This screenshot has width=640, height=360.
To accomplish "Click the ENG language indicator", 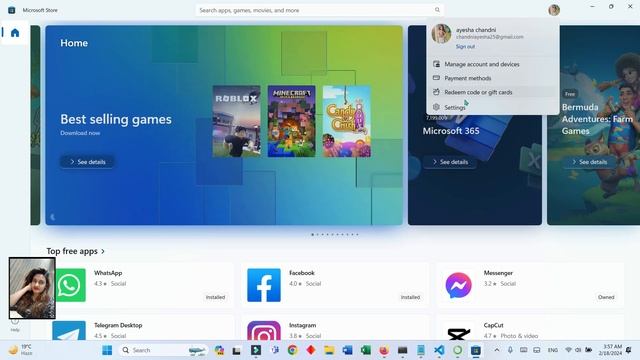I will pos(553,350).
